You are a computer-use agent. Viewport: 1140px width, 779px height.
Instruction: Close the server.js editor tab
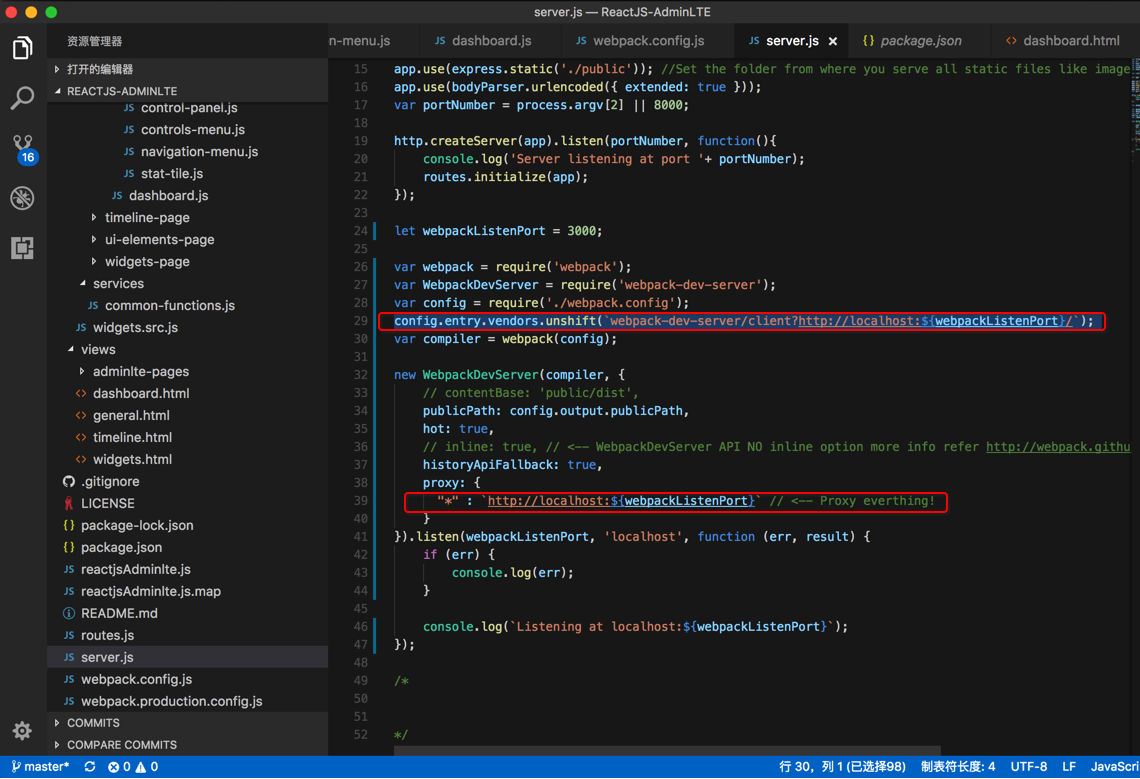pos(833,41)
